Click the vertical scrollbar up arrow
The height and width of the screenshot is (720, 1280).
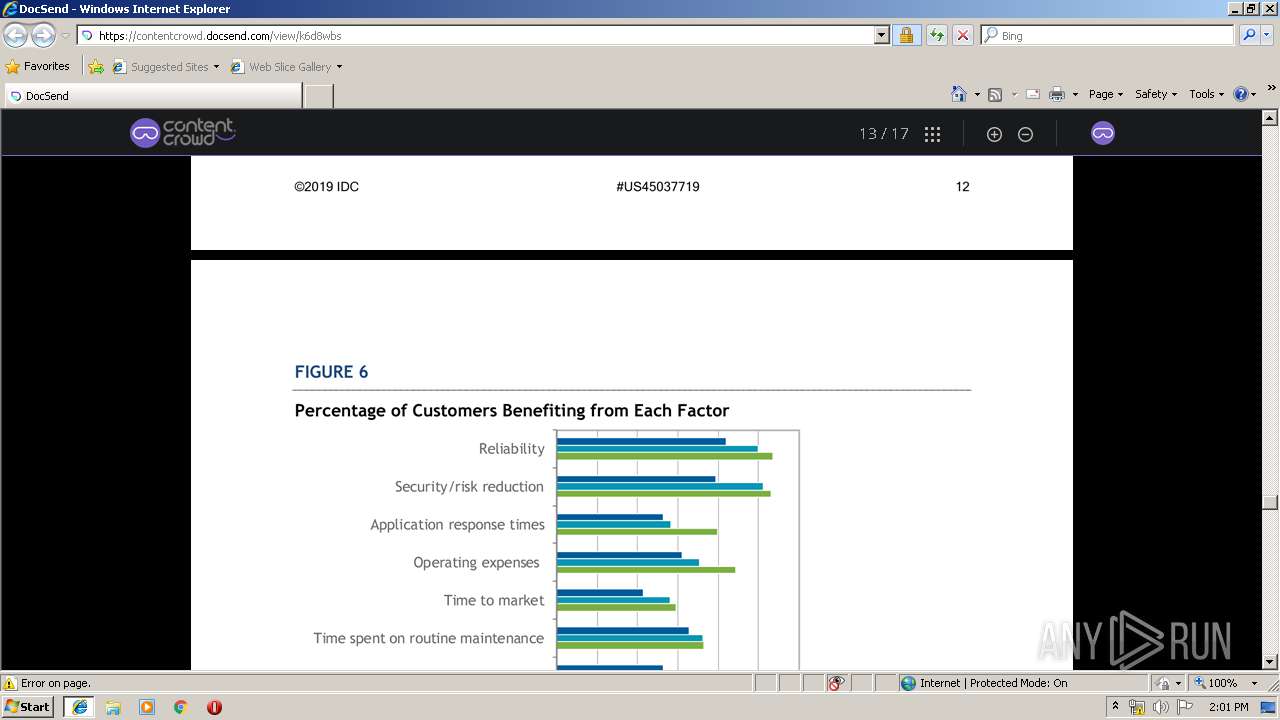click(x=1270, y=117)
